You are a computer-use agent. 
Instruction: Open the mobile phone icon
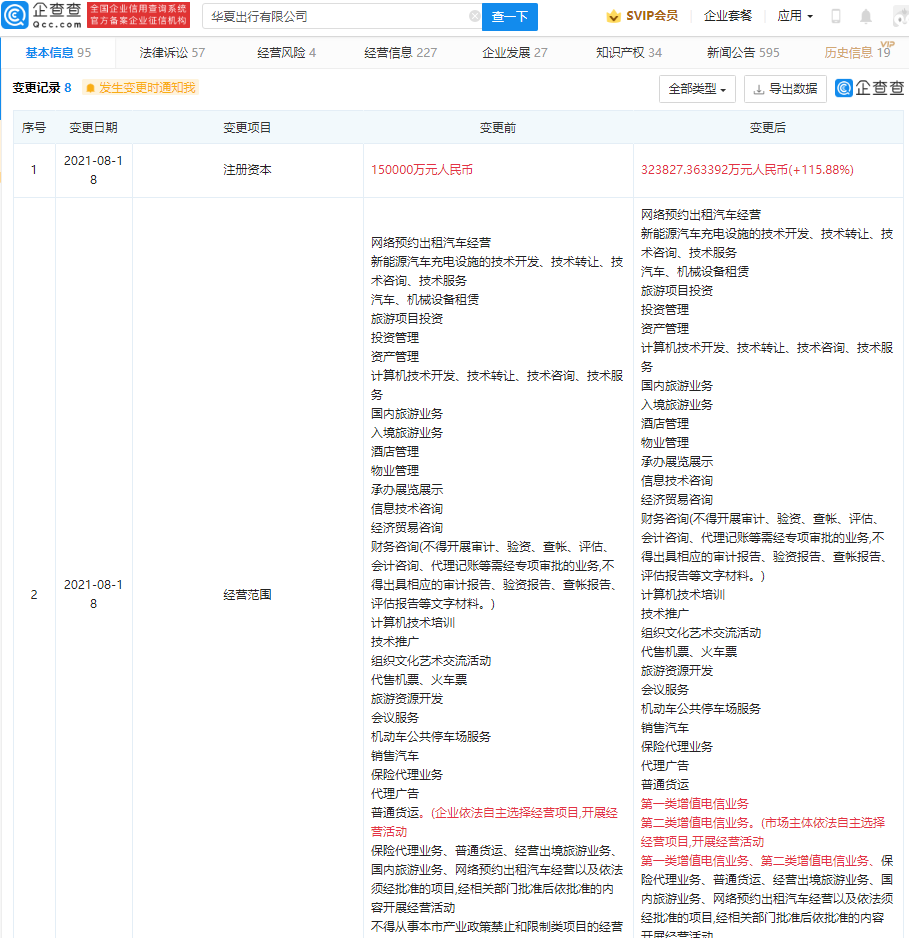836,16
